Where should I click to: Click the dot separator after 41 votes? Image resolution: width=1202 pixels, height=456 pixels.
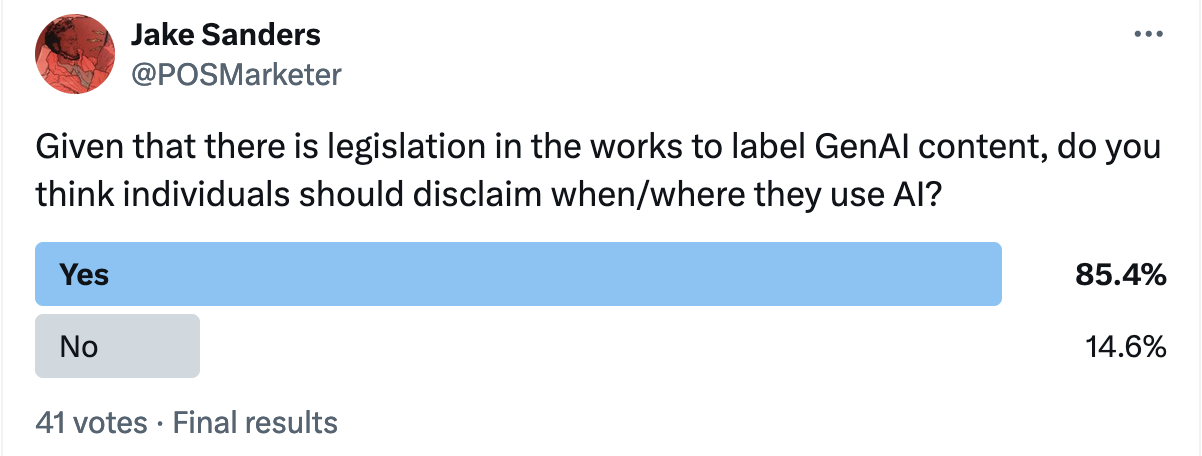(160, 422)
